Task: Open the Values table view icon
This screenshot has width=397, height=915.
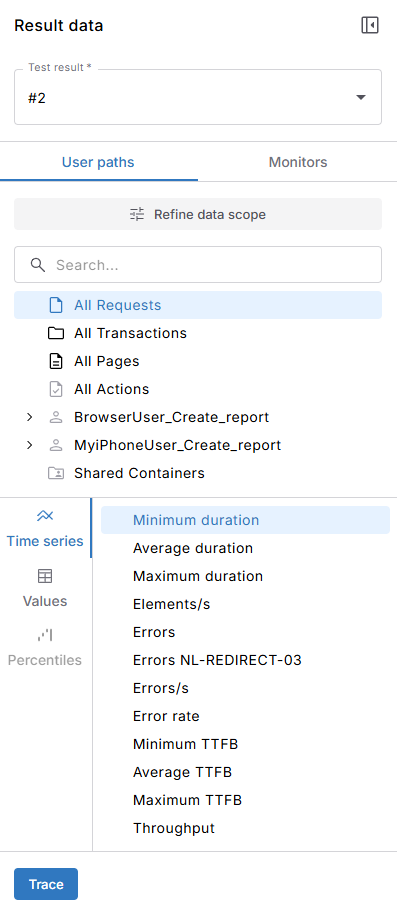Action: point(45,576)
